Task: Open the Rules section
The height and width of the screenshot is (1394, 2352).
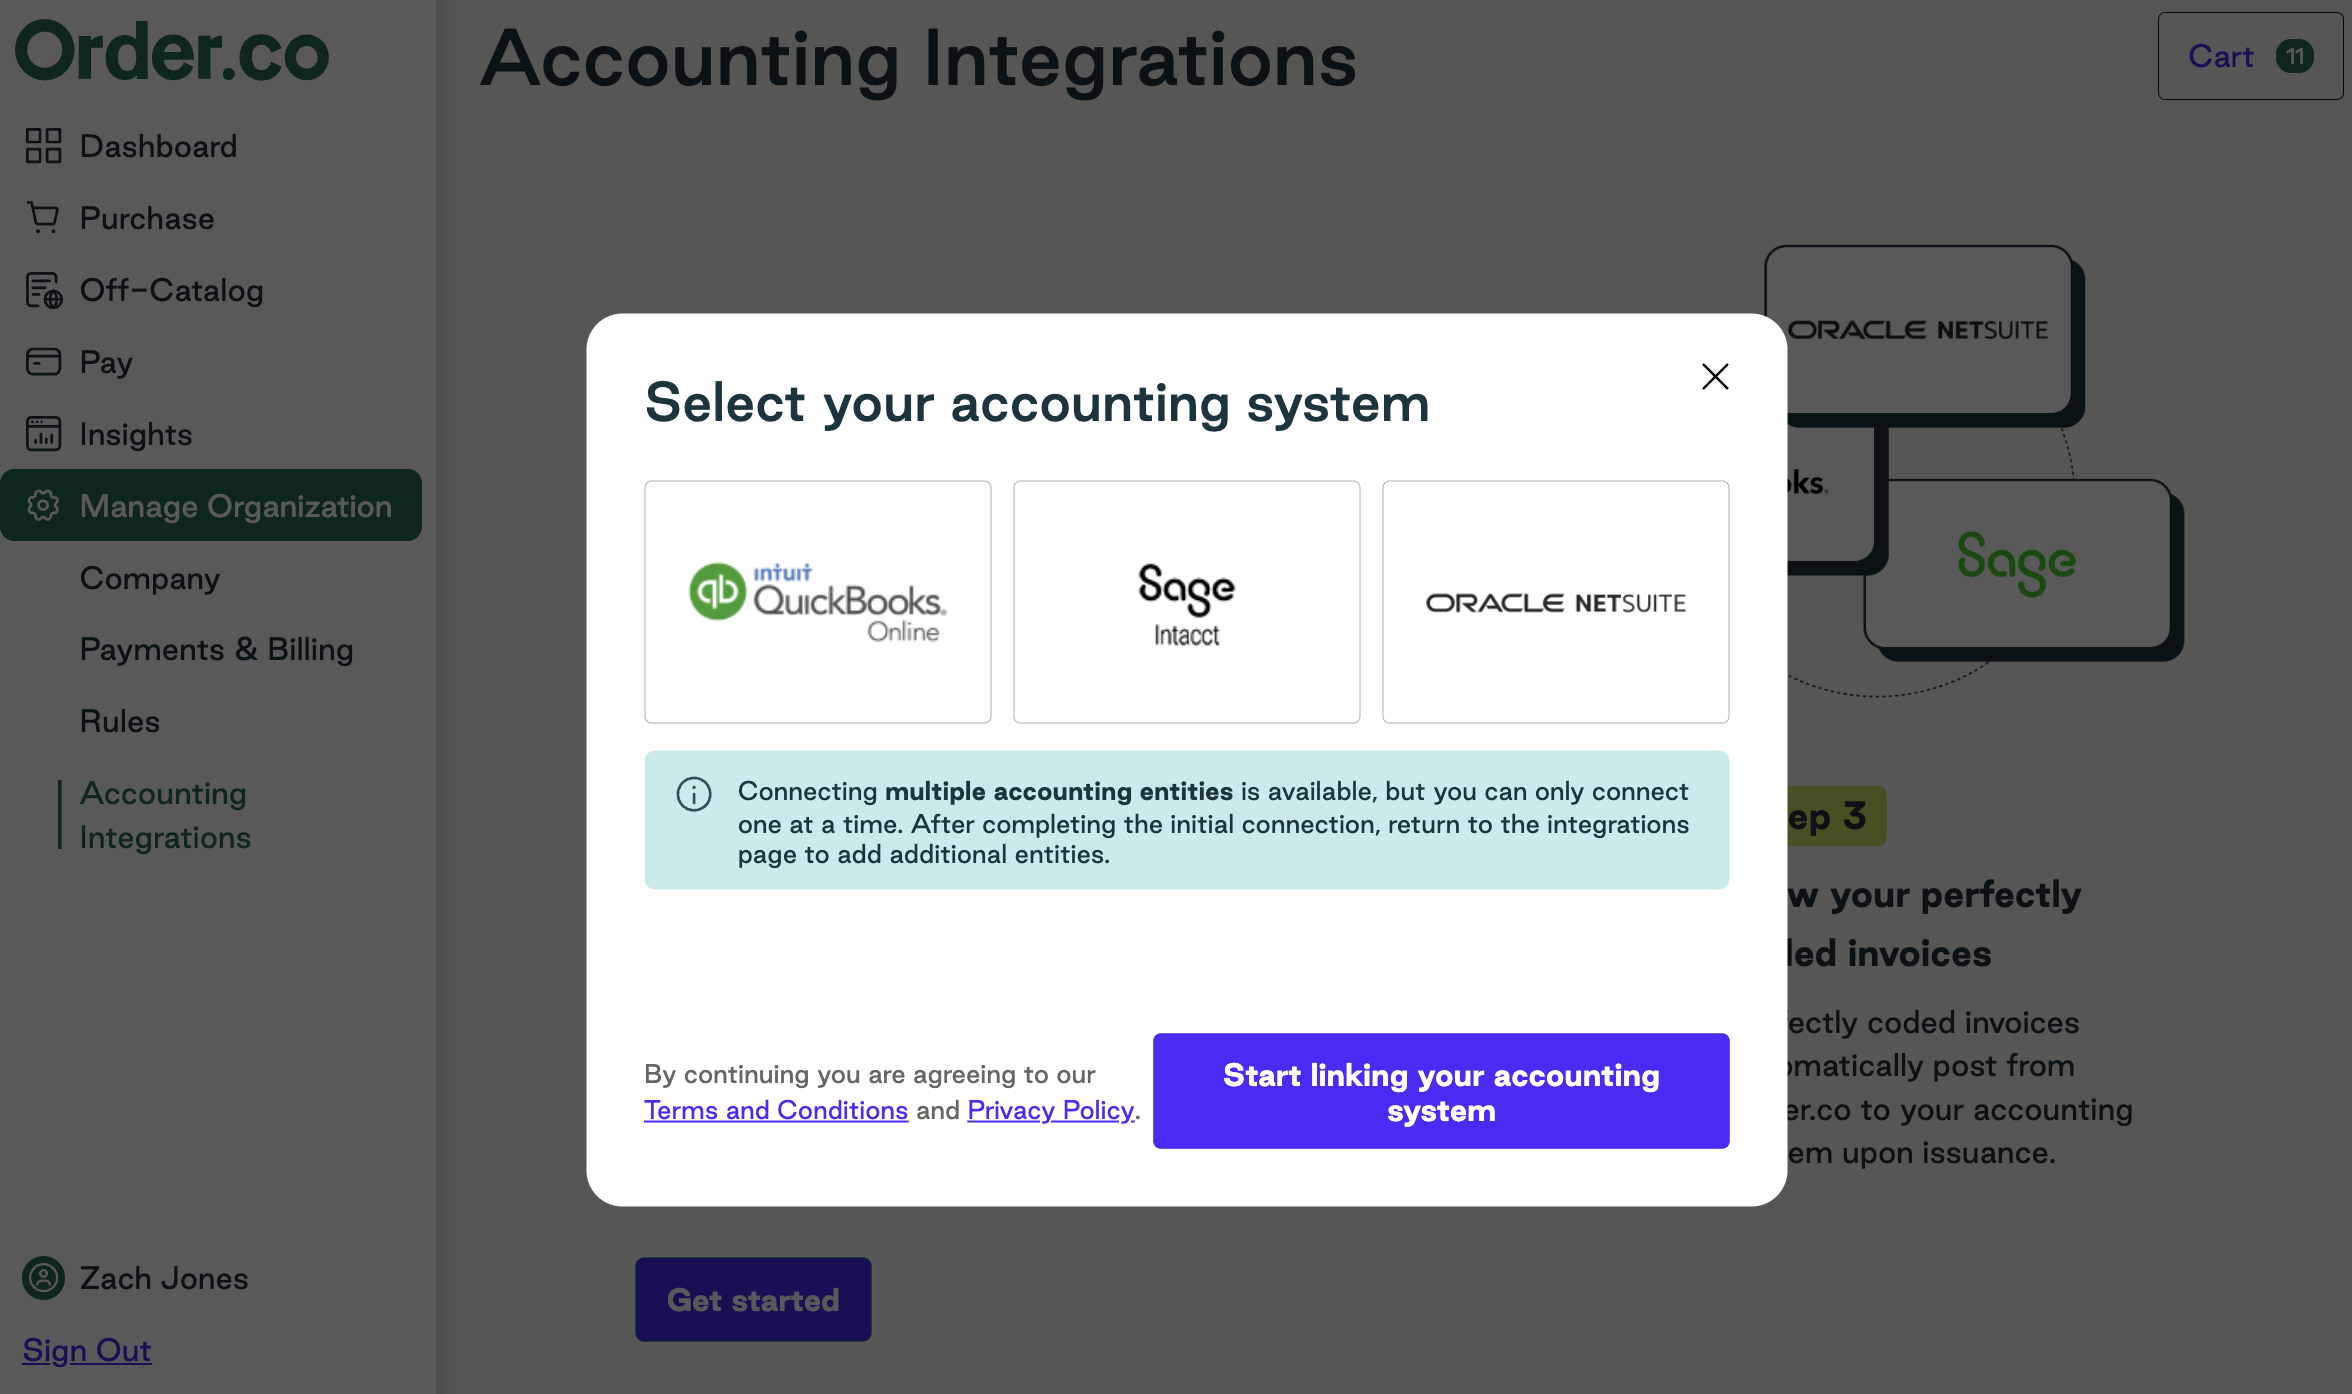Action: click(119, 721)
